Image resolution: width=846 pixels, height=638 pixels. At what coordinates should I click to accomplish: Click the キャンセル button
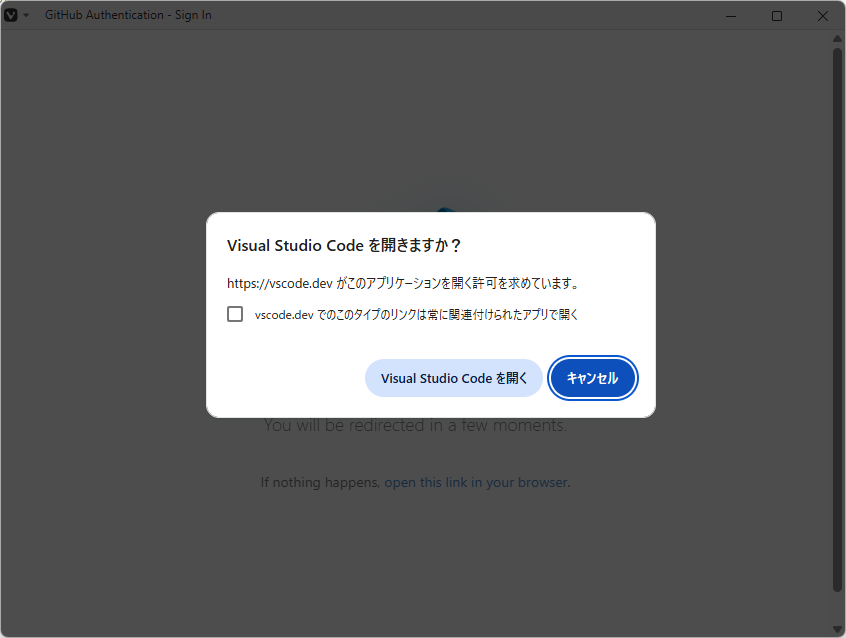coord(592,378)
